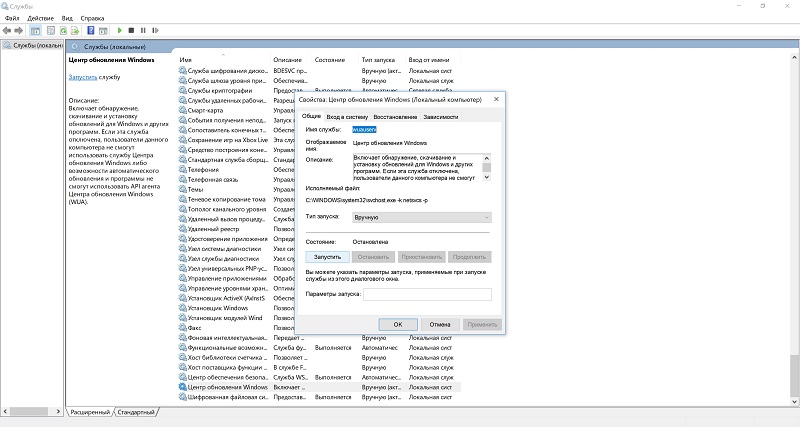Switch to the Вход в систему tab
This screenshot has height=427, width=800.
347,117
